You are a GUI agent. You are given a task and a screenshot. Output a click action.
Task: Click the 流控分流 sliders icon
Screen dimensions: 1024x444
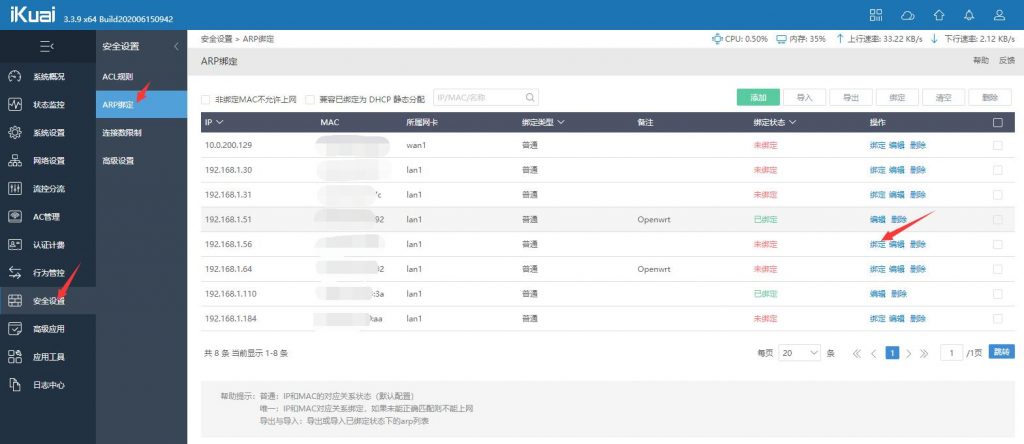coord(14,189)
